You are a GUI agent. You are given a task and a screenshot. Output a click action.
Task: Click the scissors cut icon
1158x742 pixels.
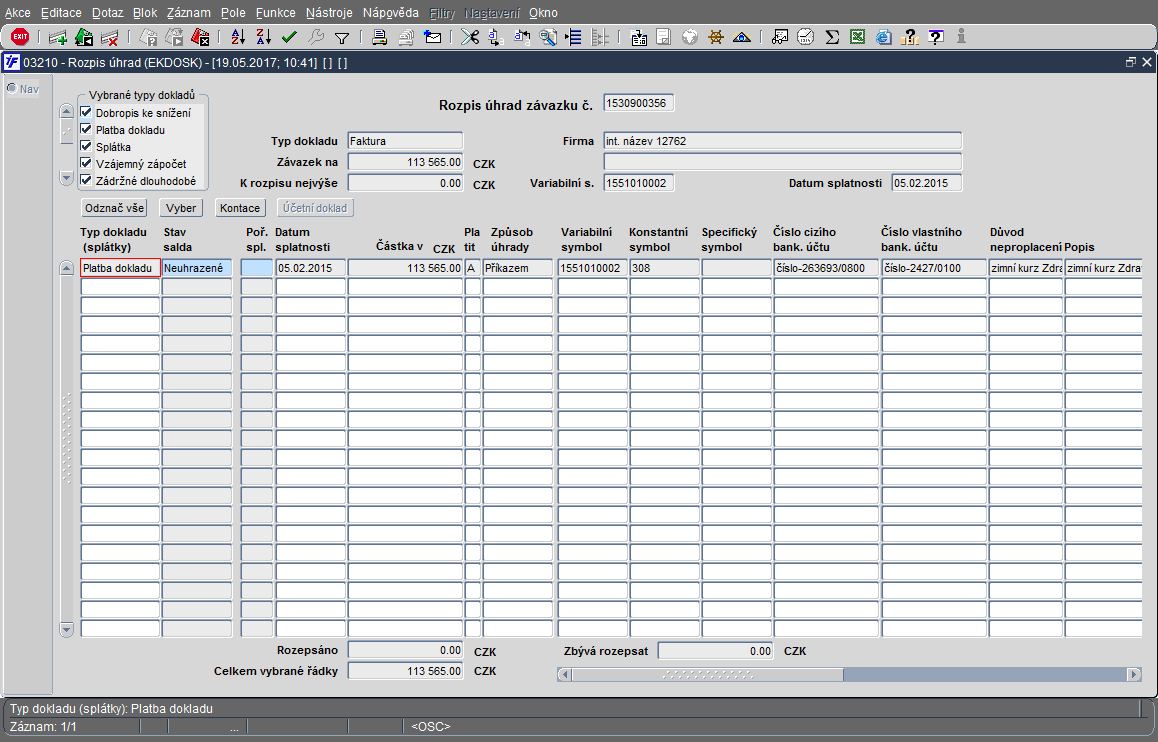(x=470, y=37)
